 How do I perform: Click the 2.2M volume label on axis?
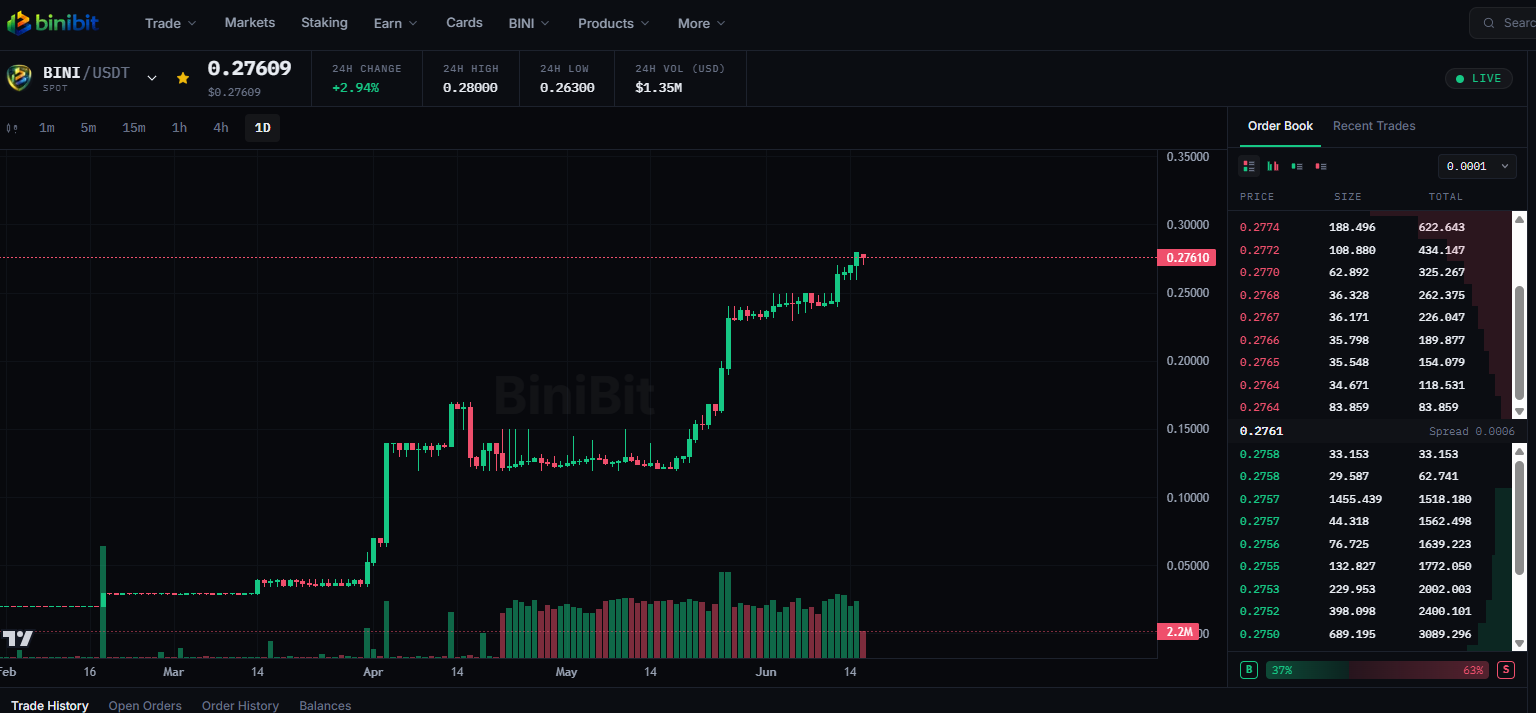1176,632
